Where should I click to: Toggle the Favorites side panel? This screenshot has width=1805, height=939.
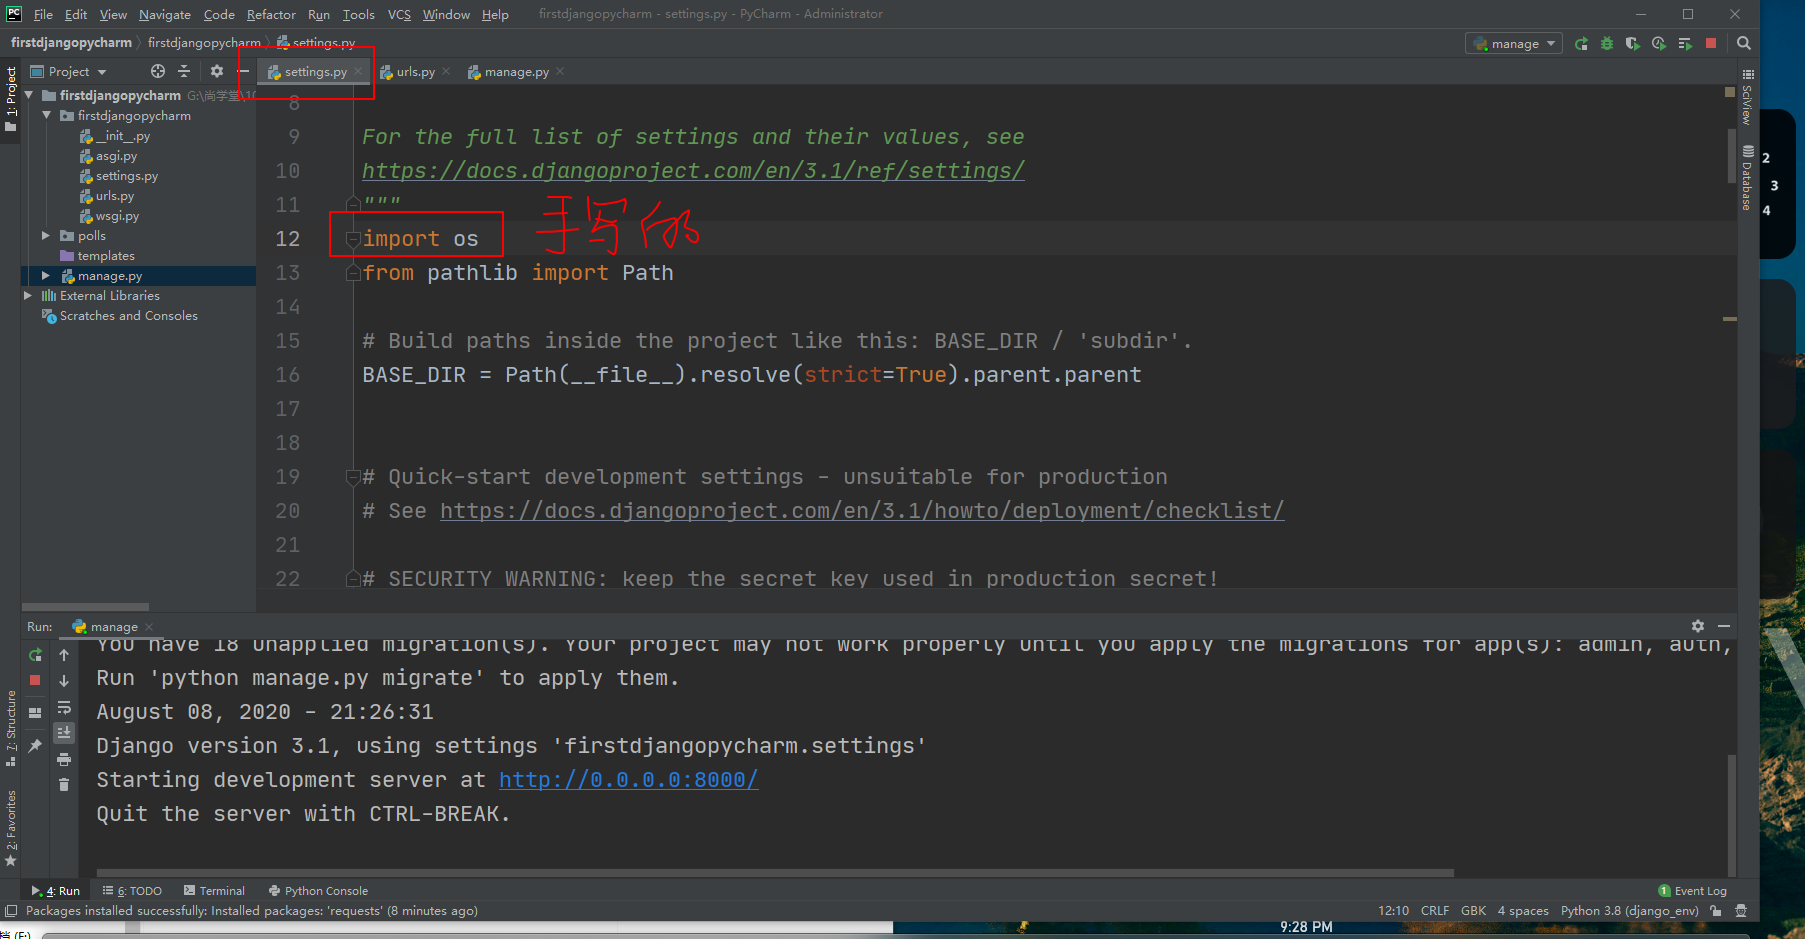[x=11, y=828]
